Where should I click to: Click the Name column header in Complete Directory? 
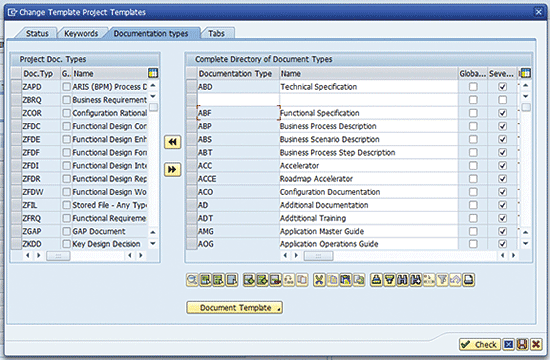(369, 74)
